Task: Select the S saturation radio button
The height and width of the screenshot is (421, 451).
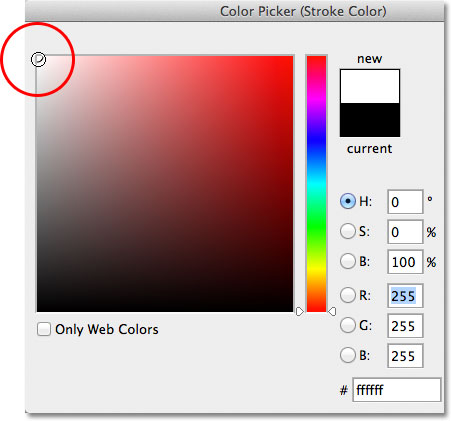Action: coord(348,231)
